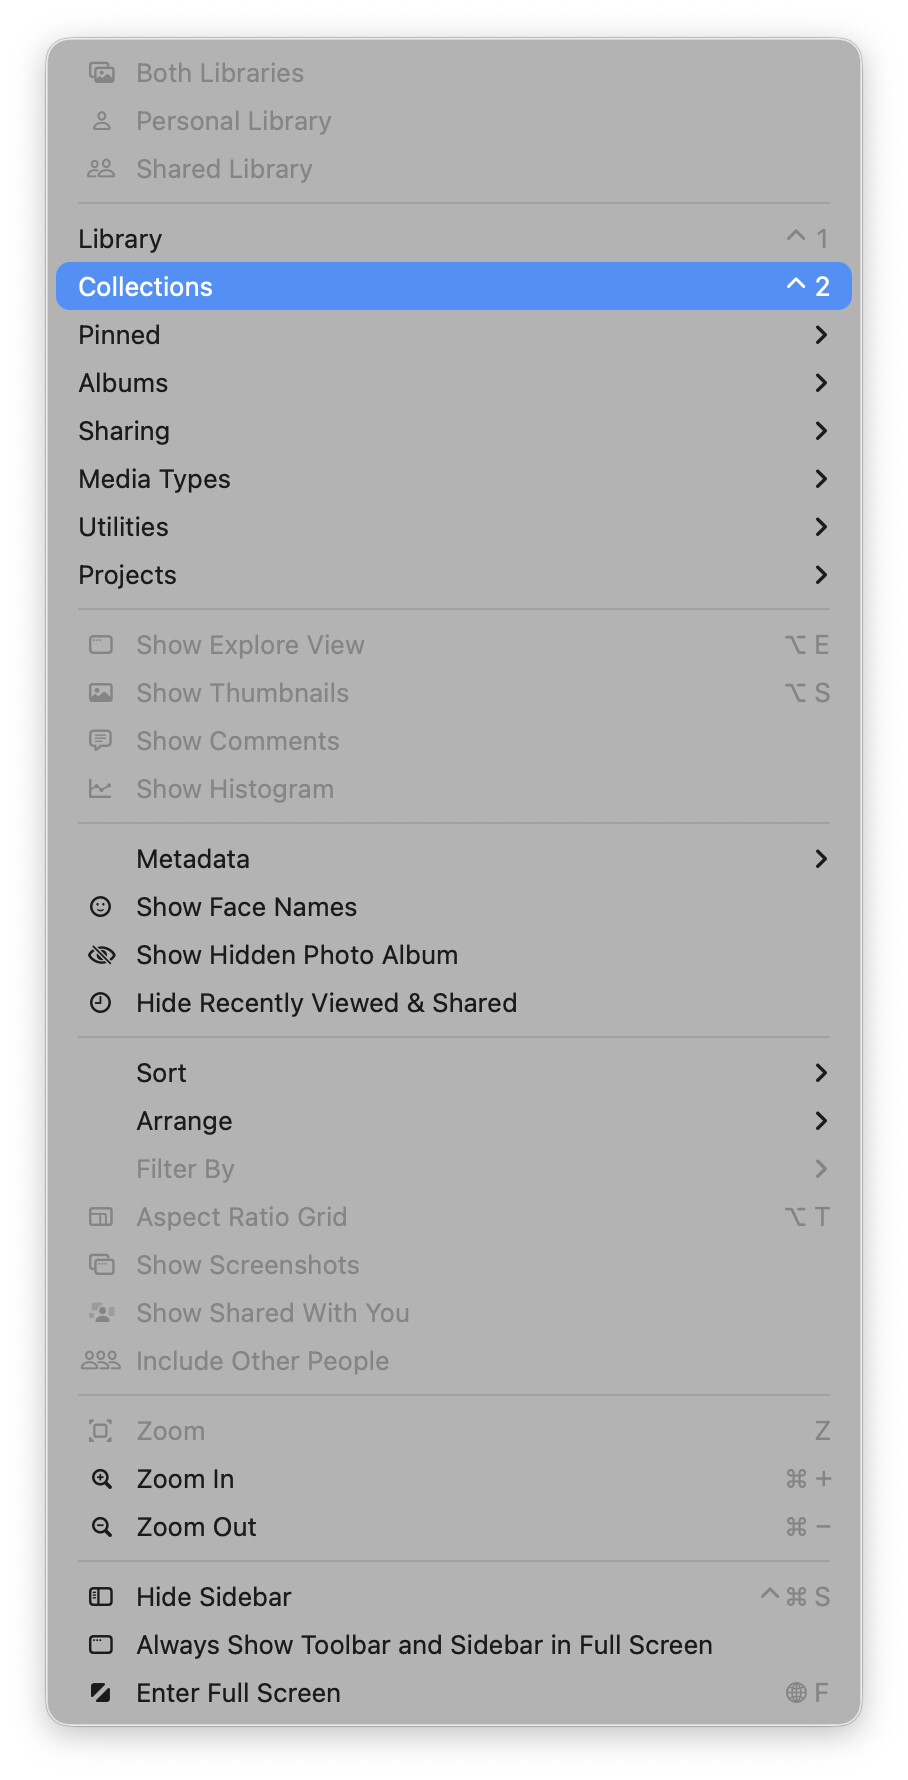
Task: Click the Enter Full Screen icon
Action: click(101, 1693)
